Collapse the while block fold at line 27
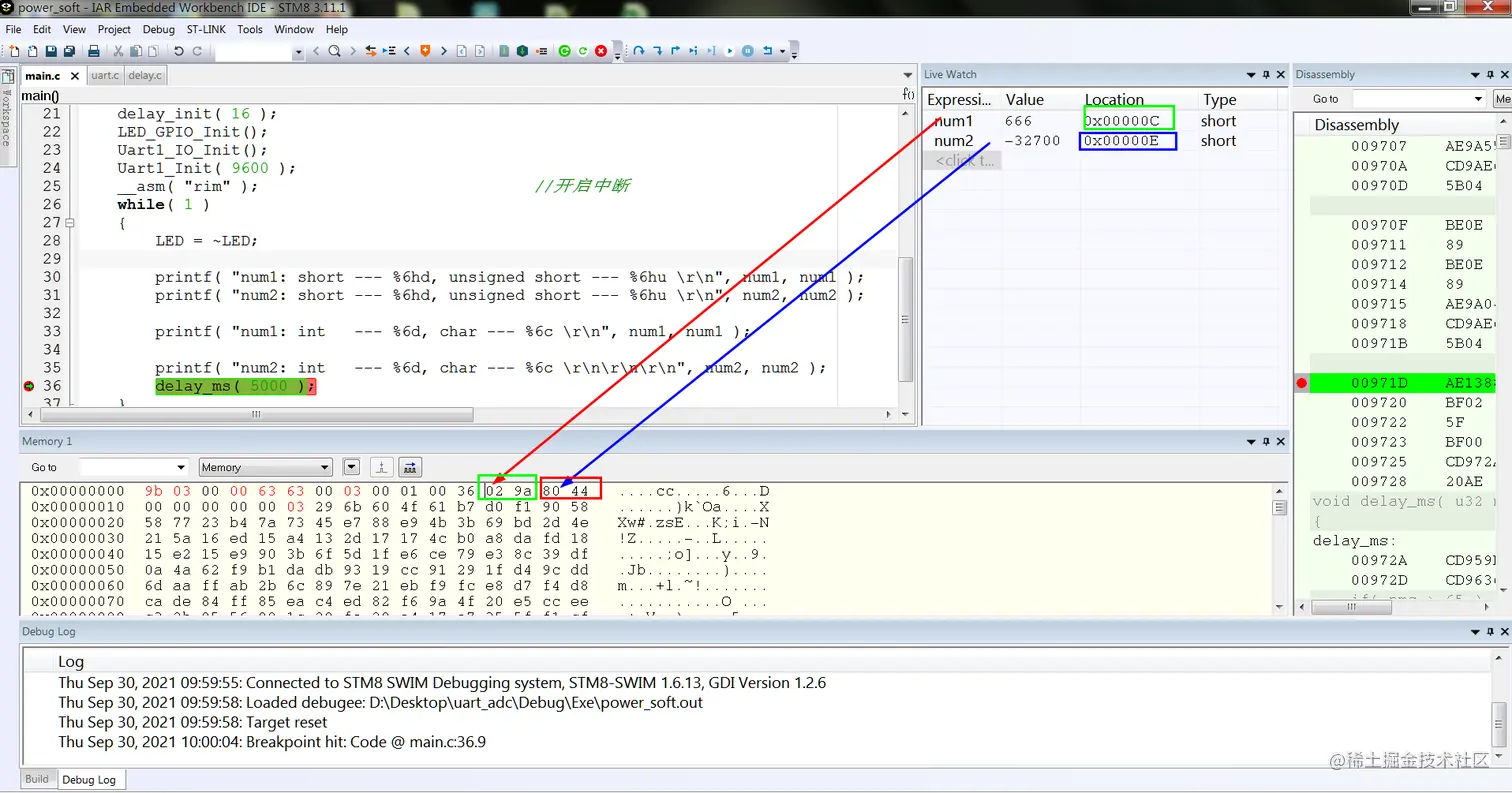Image resolution: width=1512 pixels, height=793 pixels. [68, 223]
